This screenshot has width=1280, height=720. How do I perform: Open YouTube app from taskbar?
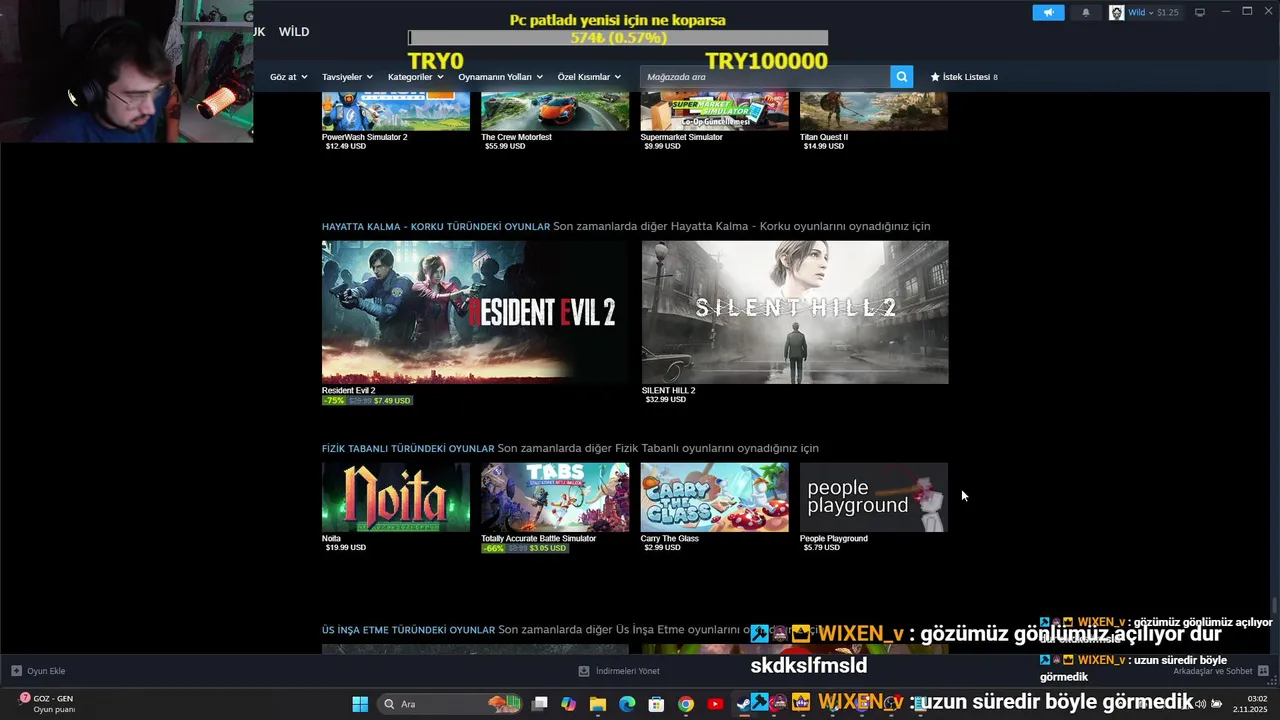tap(715, 704)
